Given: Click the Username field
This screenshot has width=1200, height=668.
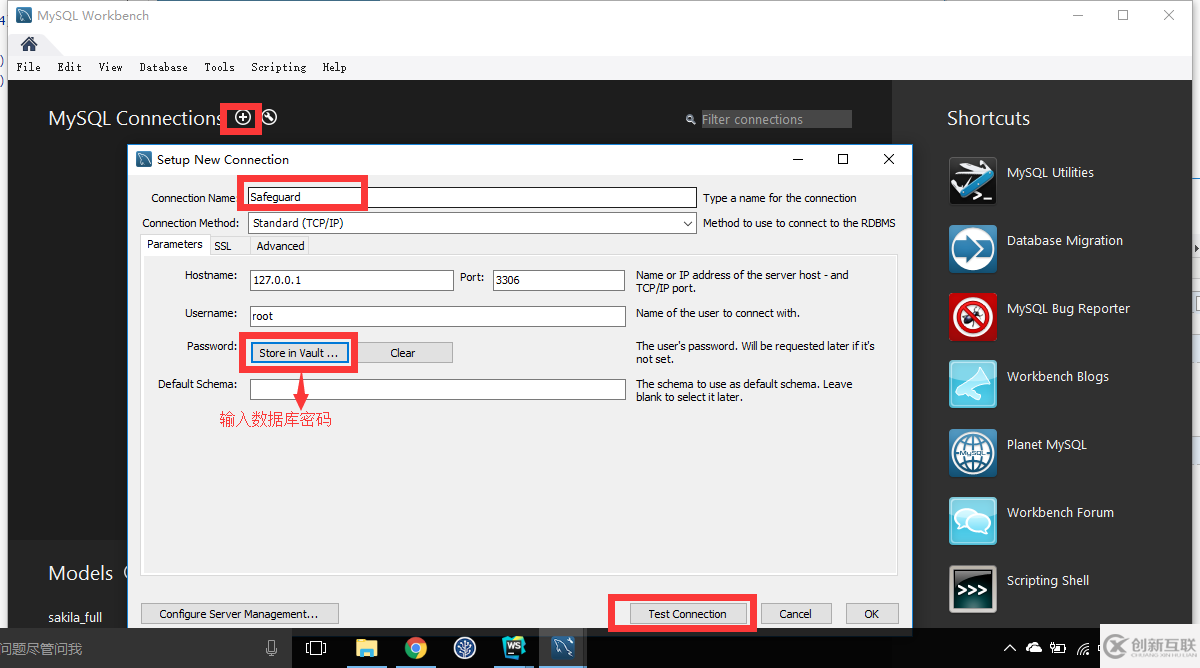Looking at the screenshot, I should pyautogui.click(x=437, y=316).
